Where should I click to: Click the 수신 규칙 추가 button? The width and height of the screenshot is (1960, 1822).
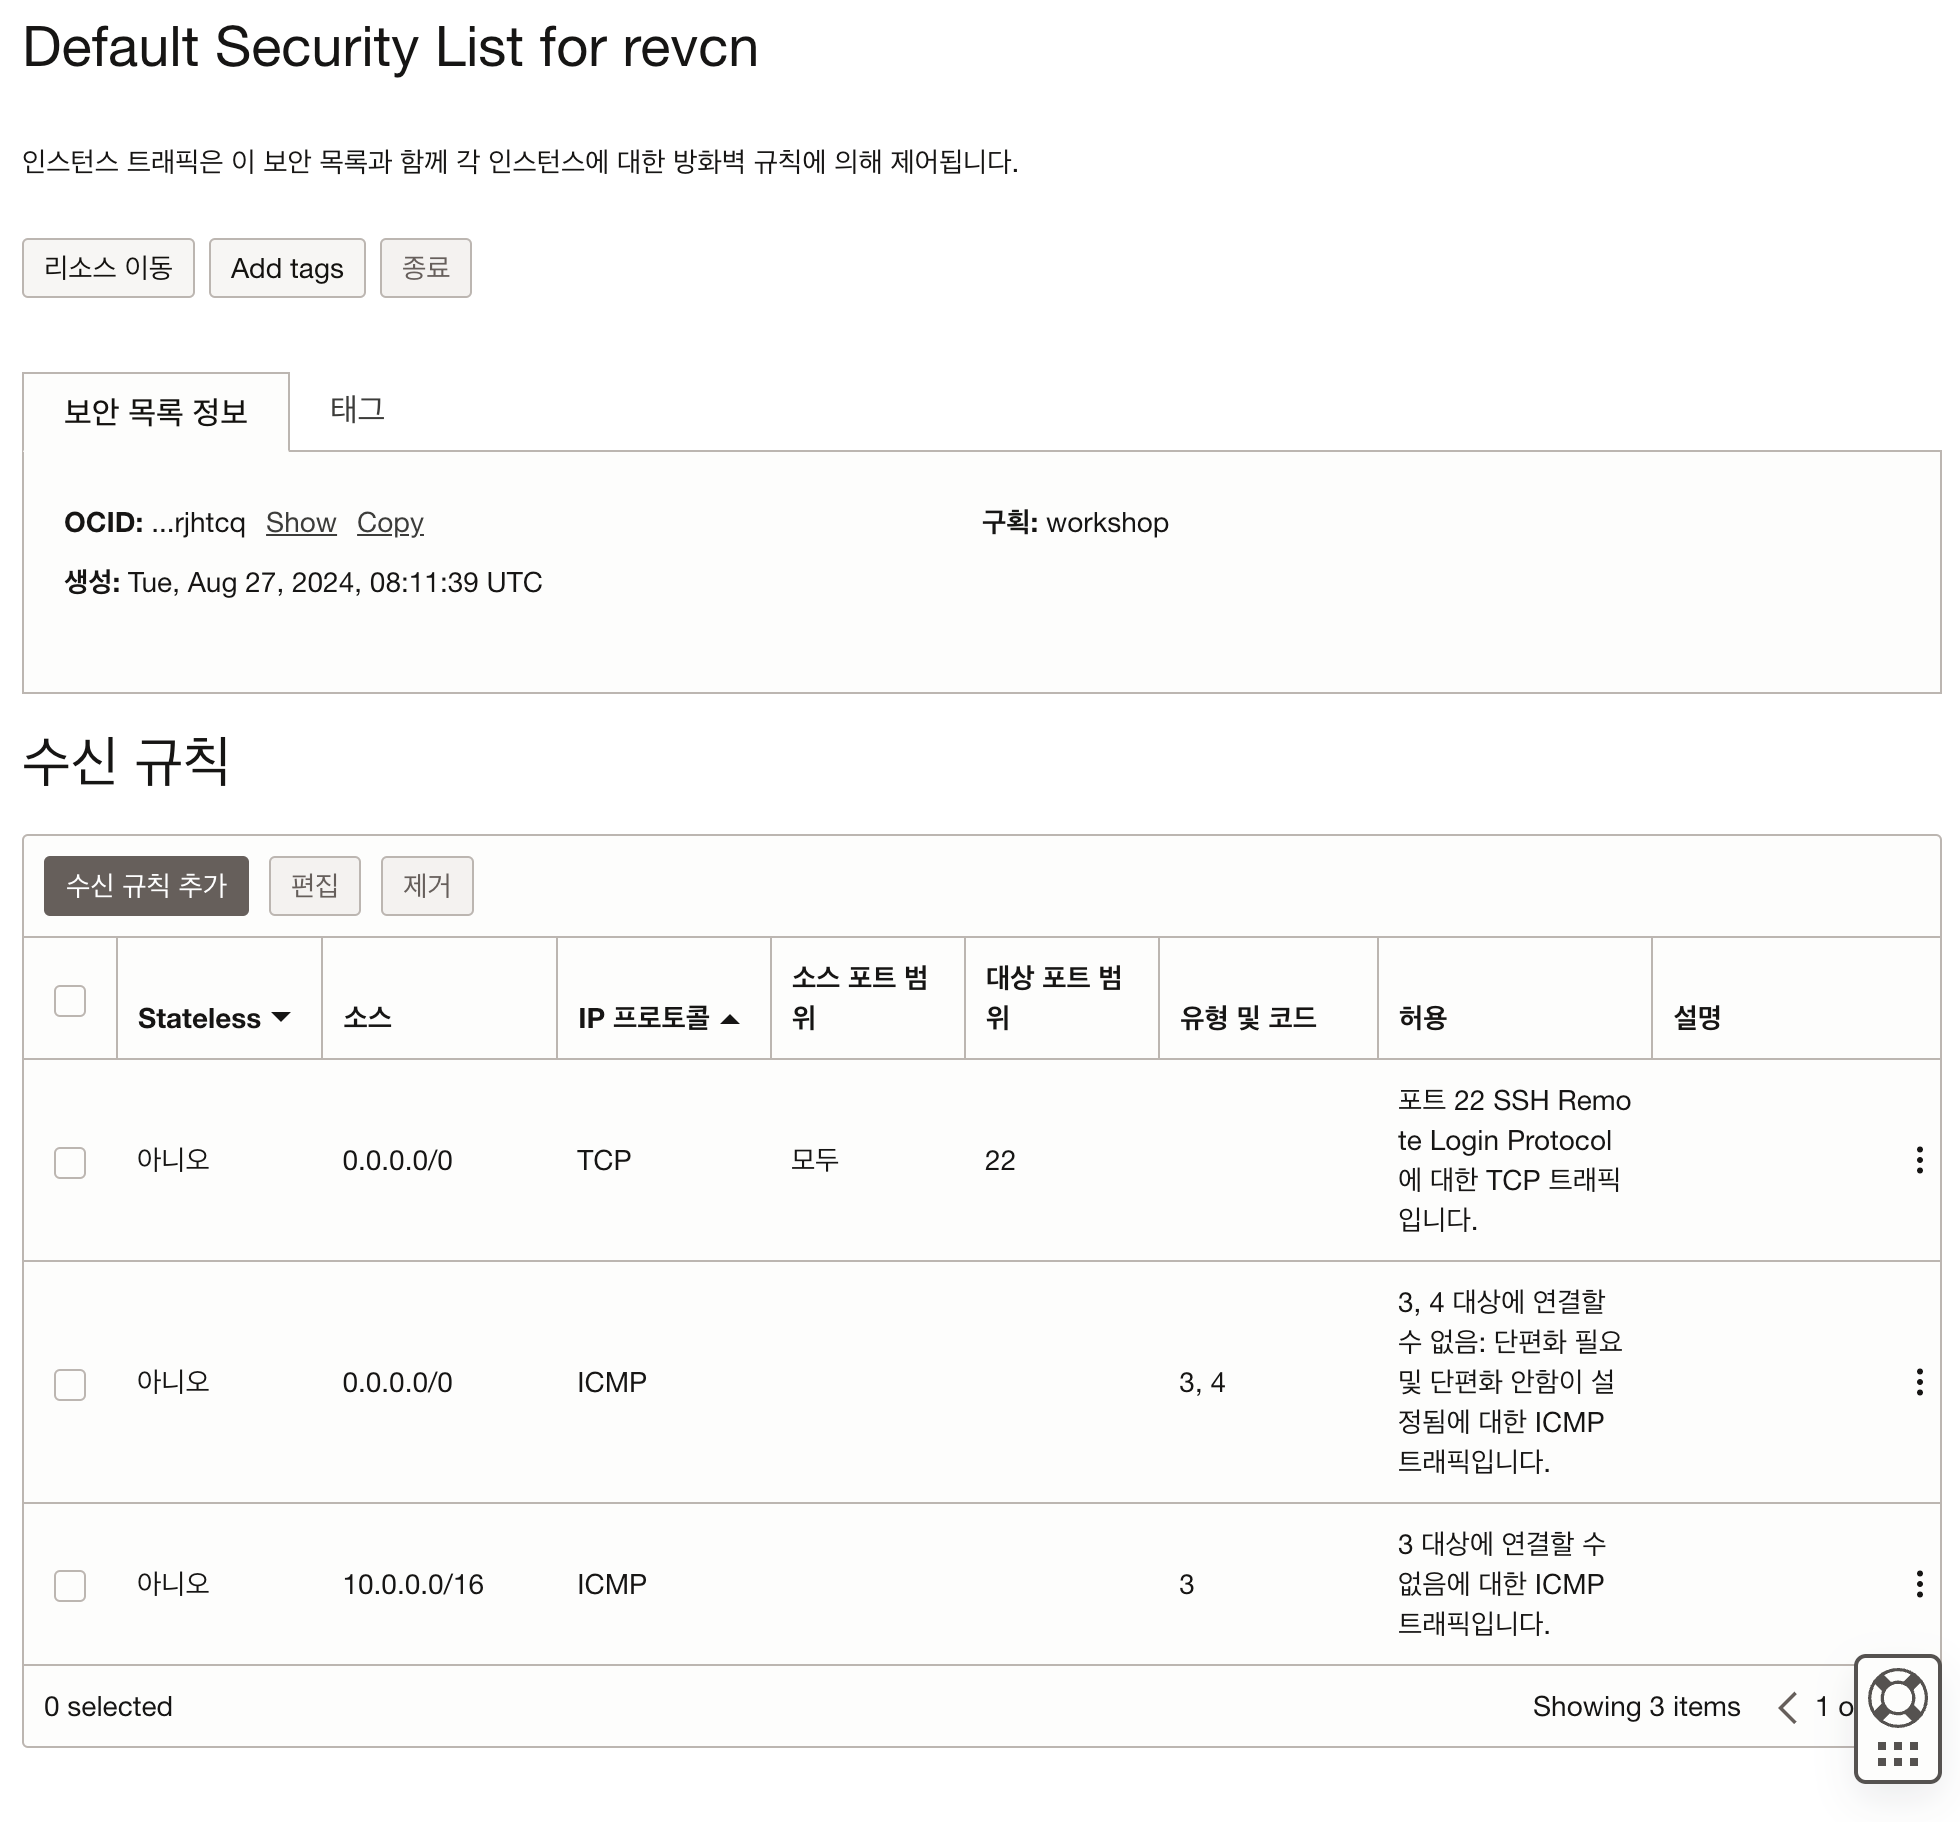146,885
